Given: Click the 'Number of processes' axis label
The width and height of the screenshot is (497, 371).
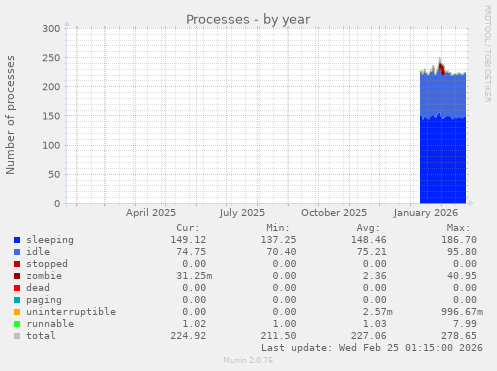Looking at the screenshot, I should [x=10, y=115].
